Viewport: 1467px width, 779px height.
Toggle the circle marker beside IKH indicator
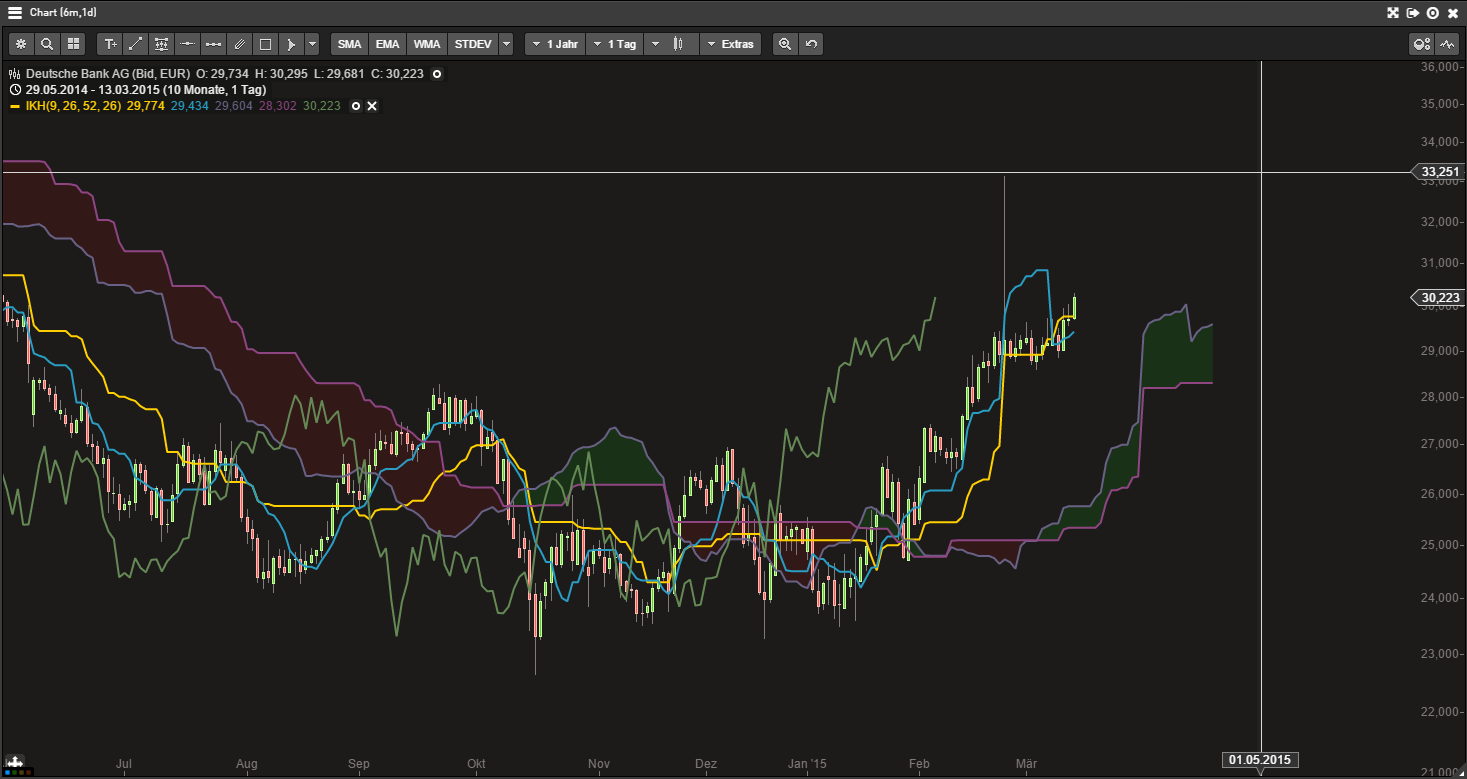click(x=356, y=106)
